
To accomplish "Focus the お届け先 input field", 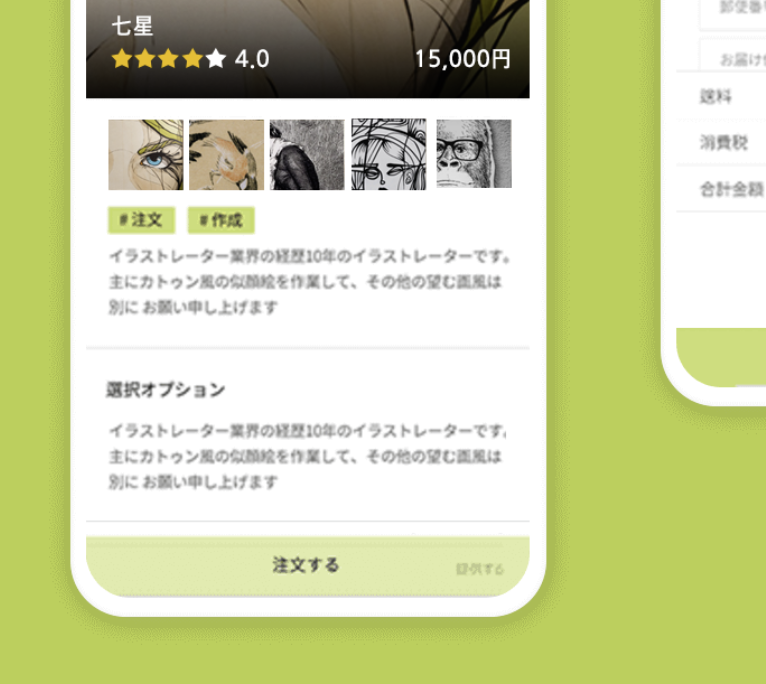I will point(733,55).
